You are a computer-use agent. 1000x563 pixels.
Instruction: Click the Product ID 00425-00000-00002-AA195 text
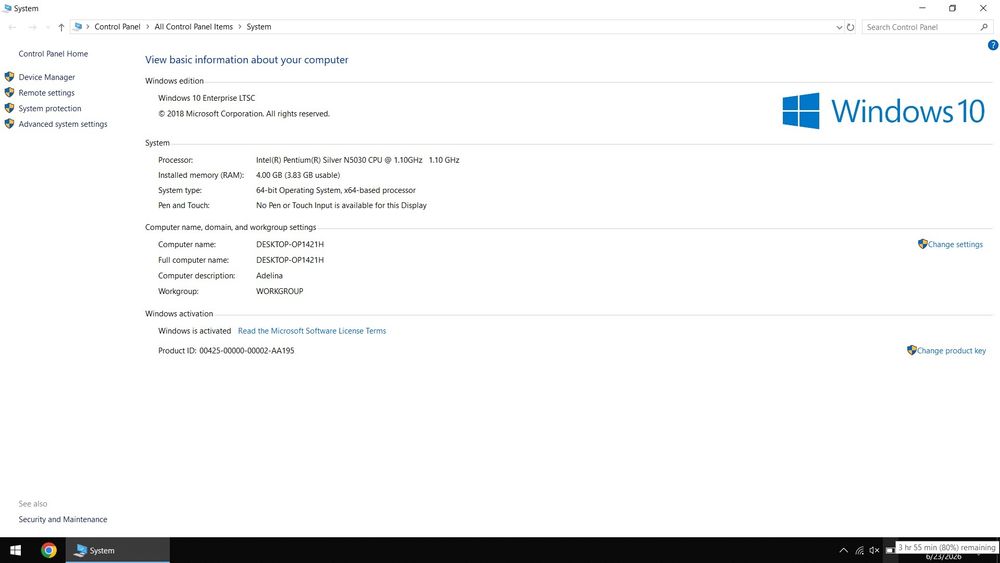226,351
